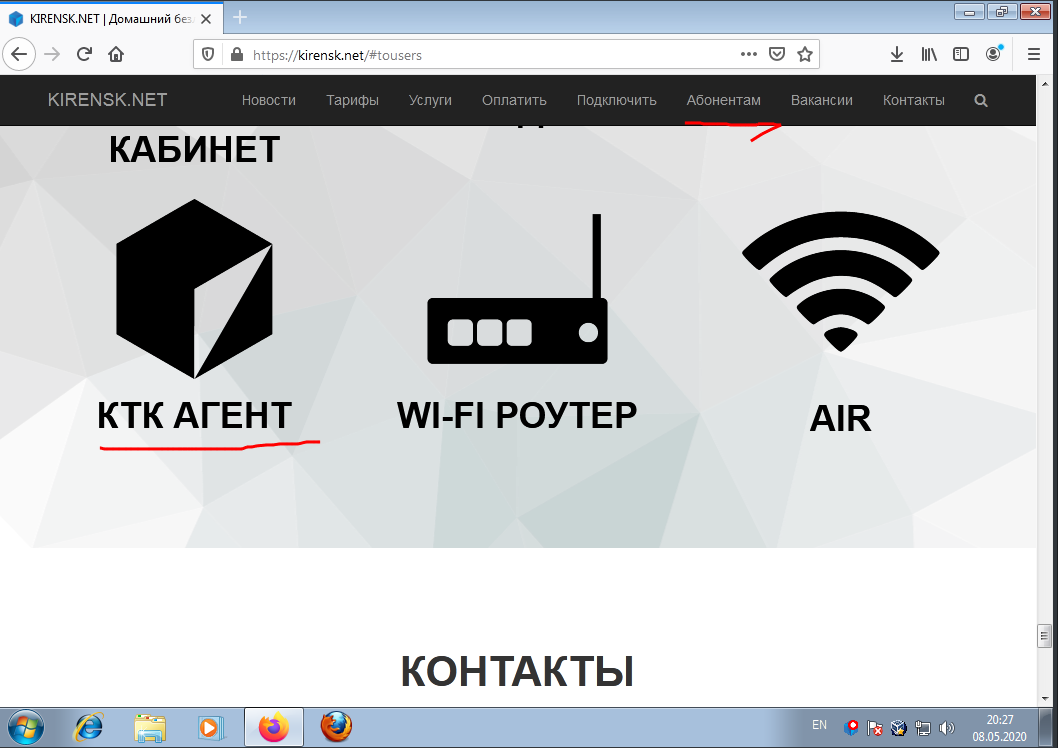This screenshot has width=1058, height=748.
Task: Close the KIRENSK.NET tab
Action: [x=206, y=19]
